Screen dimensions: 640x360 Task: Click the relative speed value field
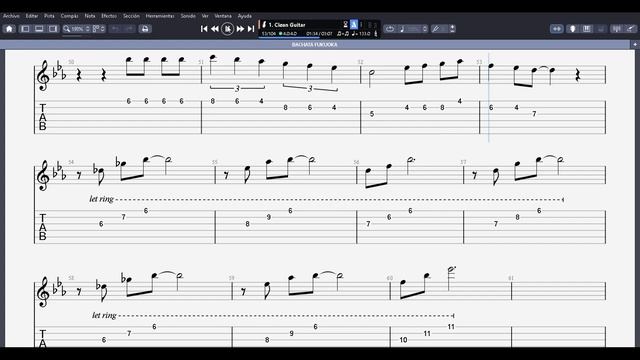pyautogui.click(x=414, y=29)
